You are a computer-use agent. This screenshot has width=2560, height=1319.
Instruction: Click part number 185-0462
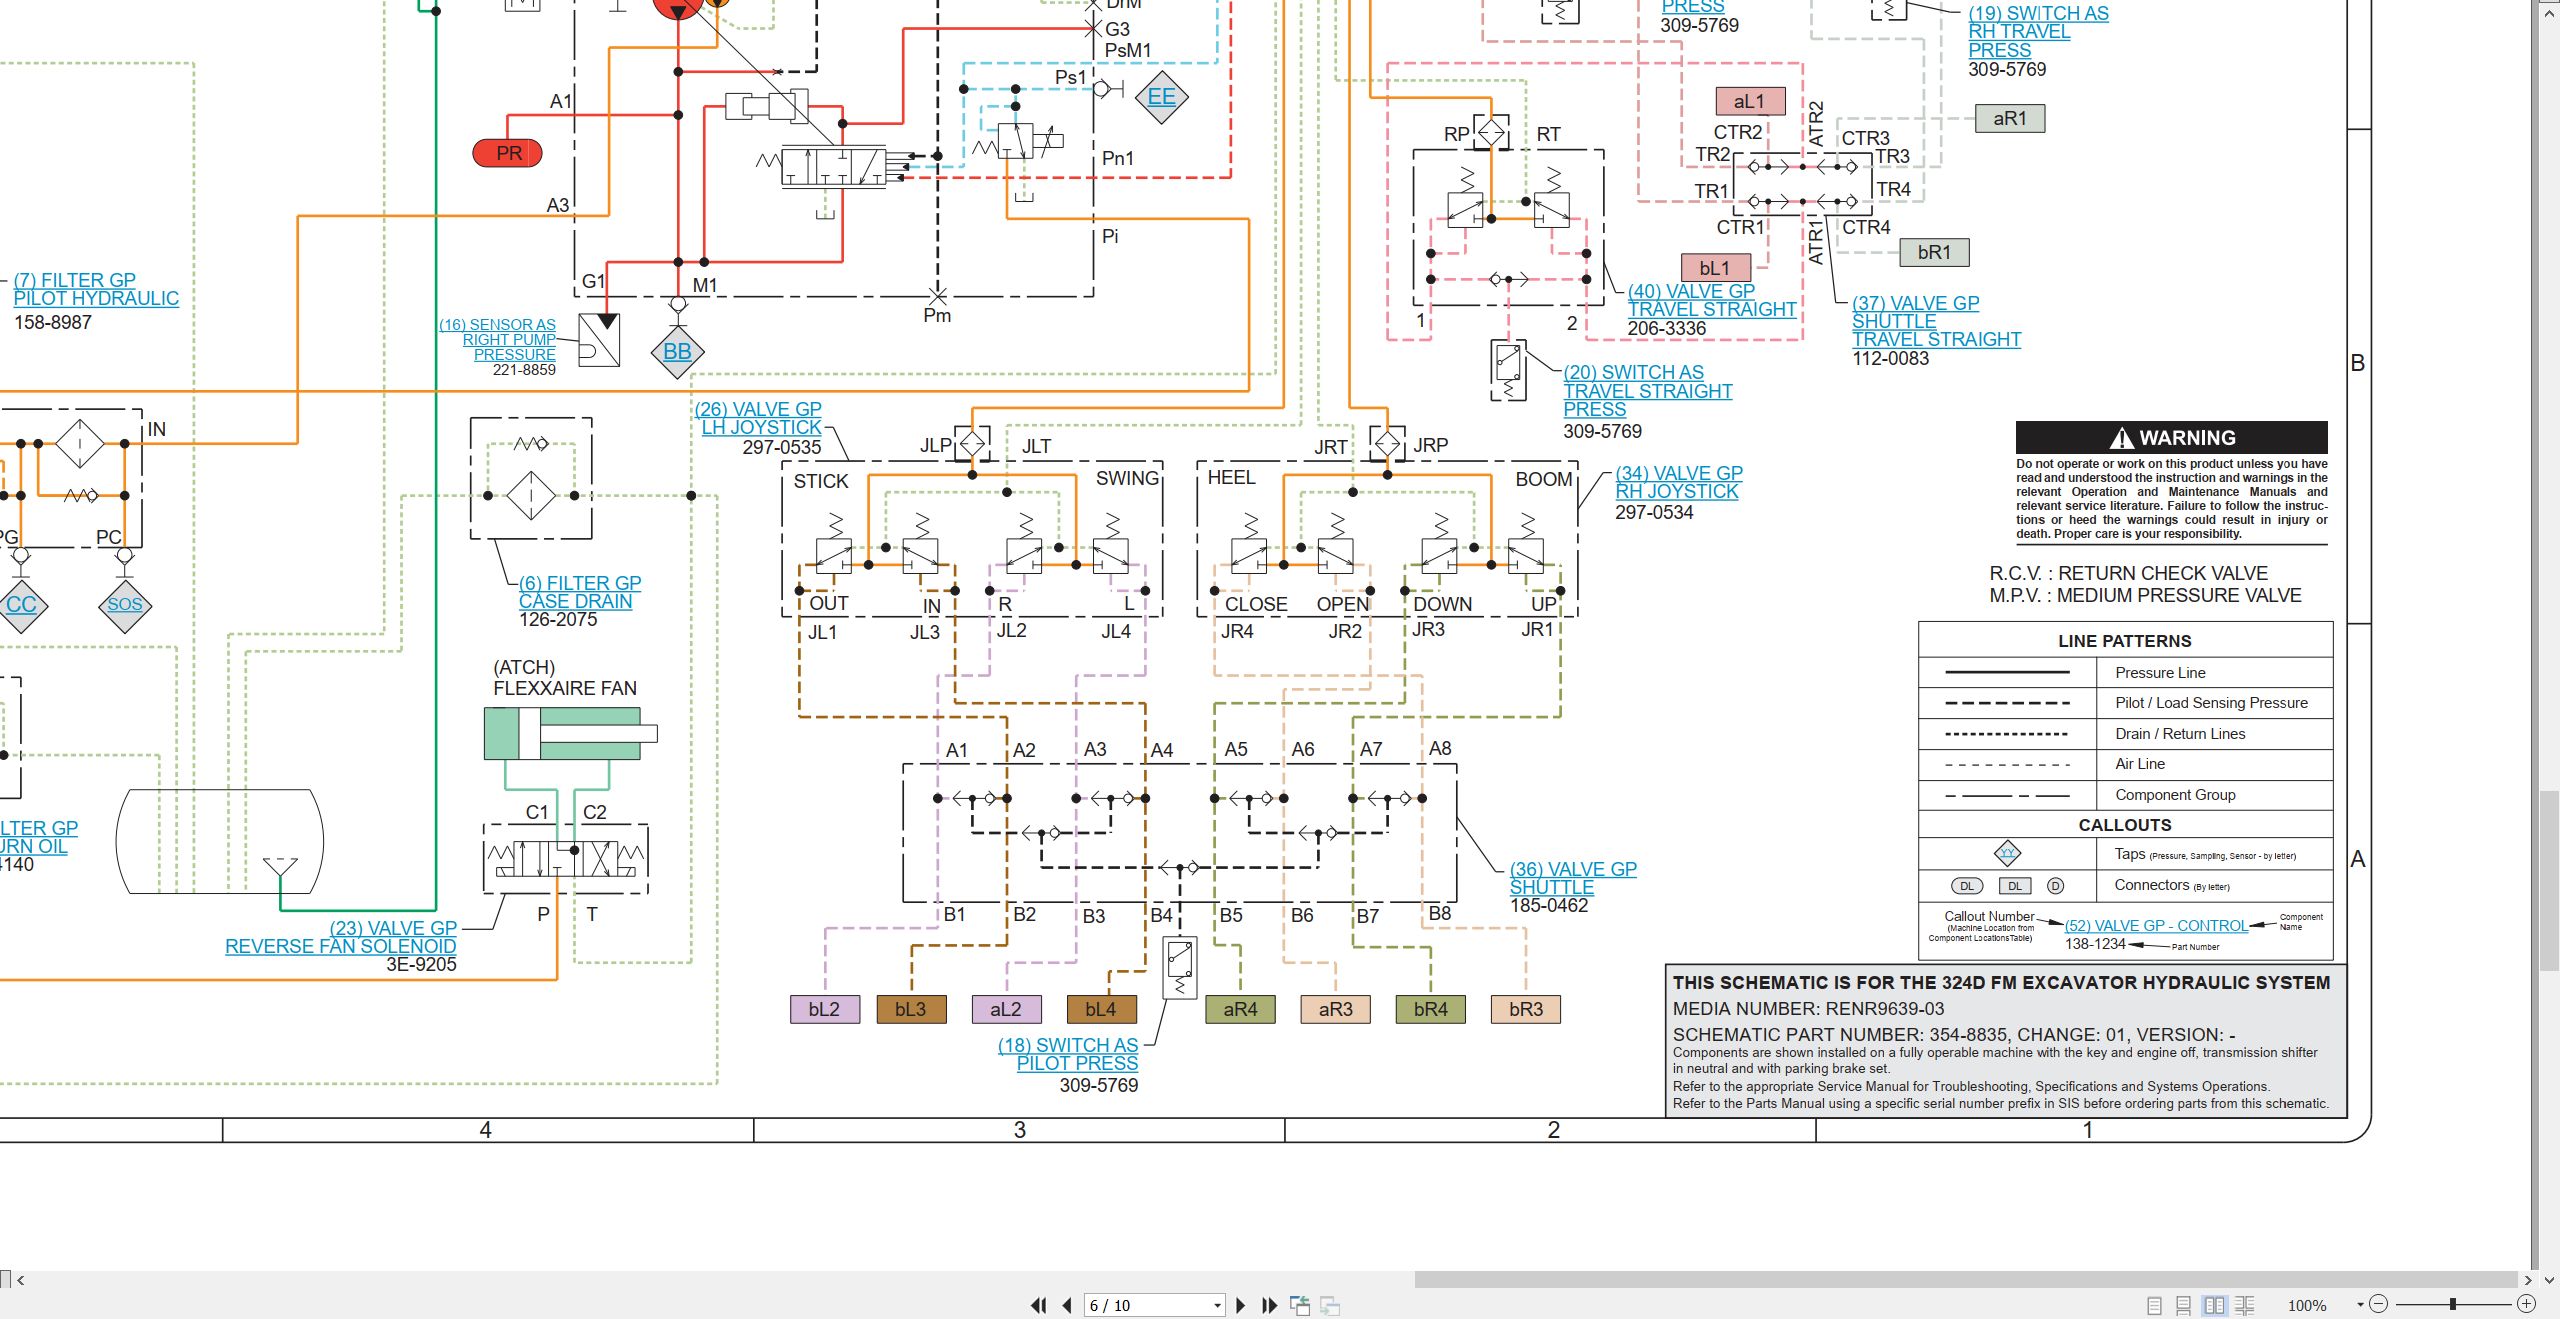click(1549, 905)
